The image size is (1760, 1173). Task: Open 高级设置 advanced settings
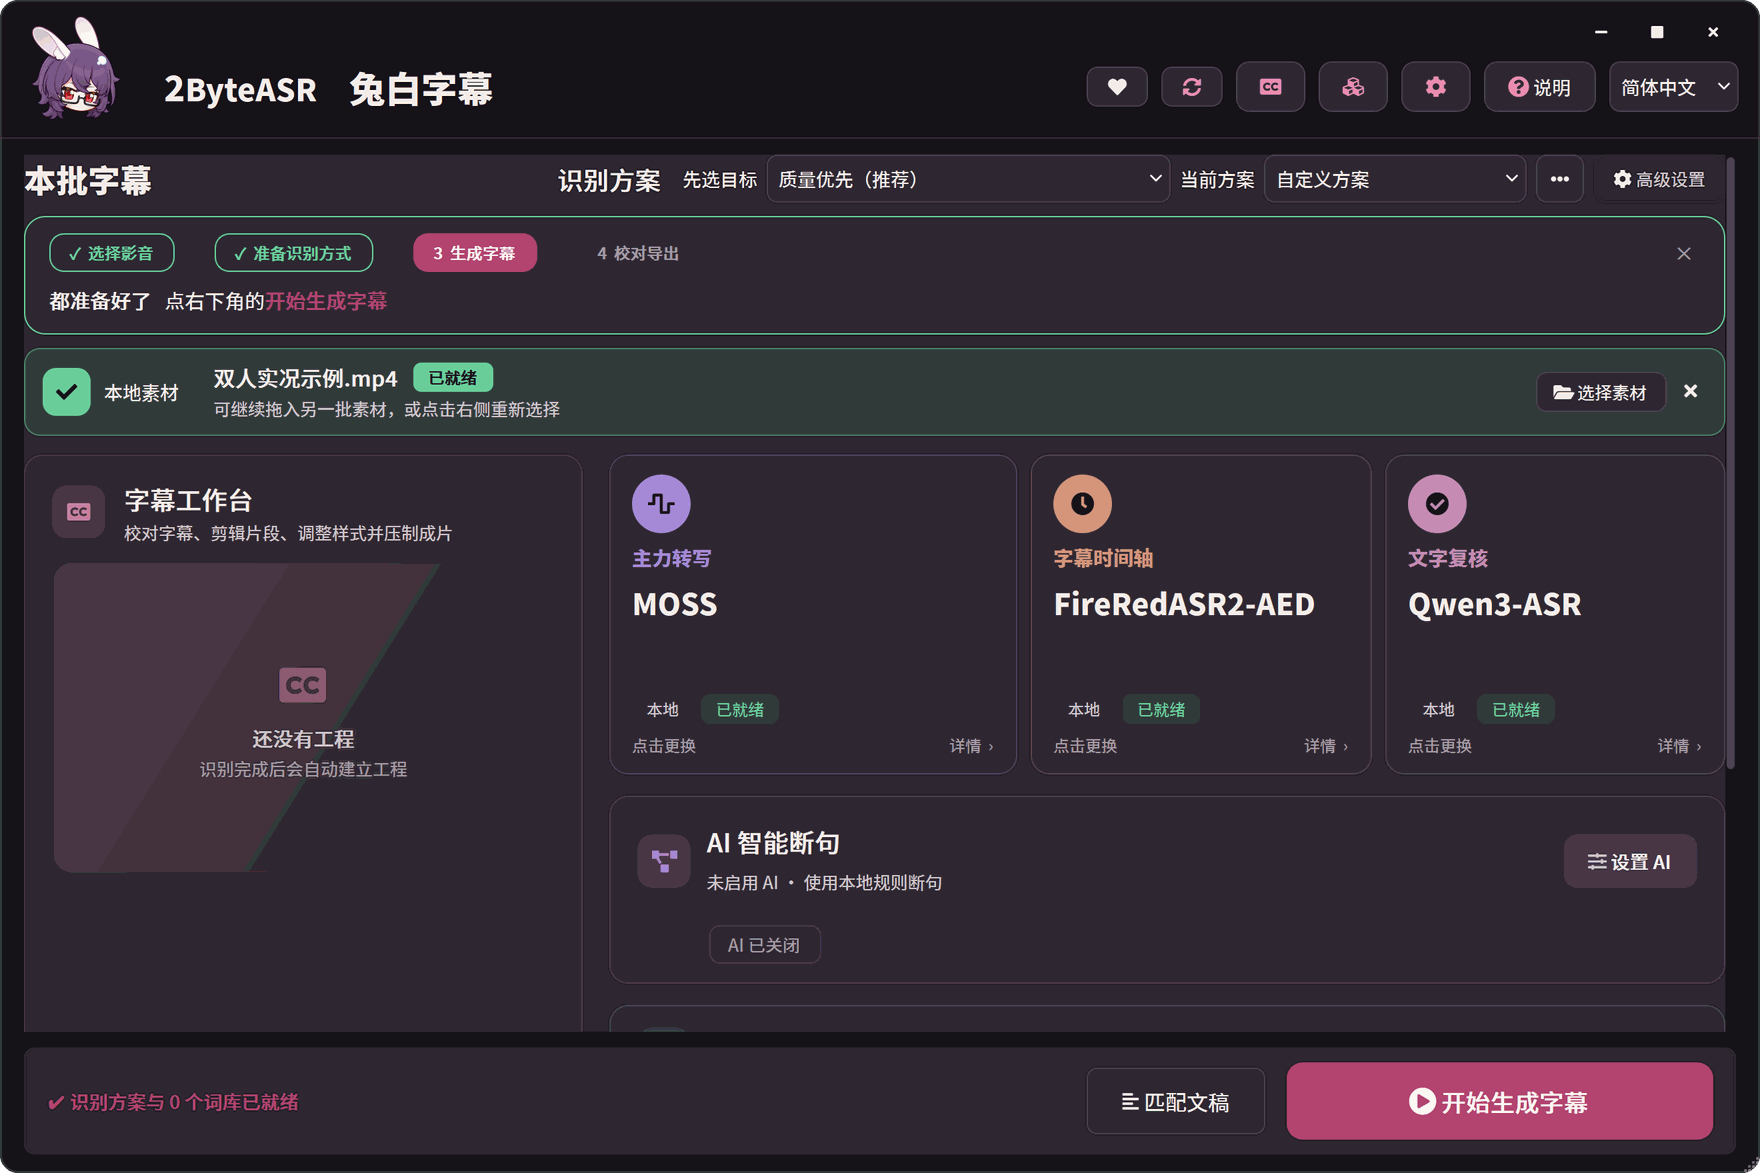click(1659, 179)
